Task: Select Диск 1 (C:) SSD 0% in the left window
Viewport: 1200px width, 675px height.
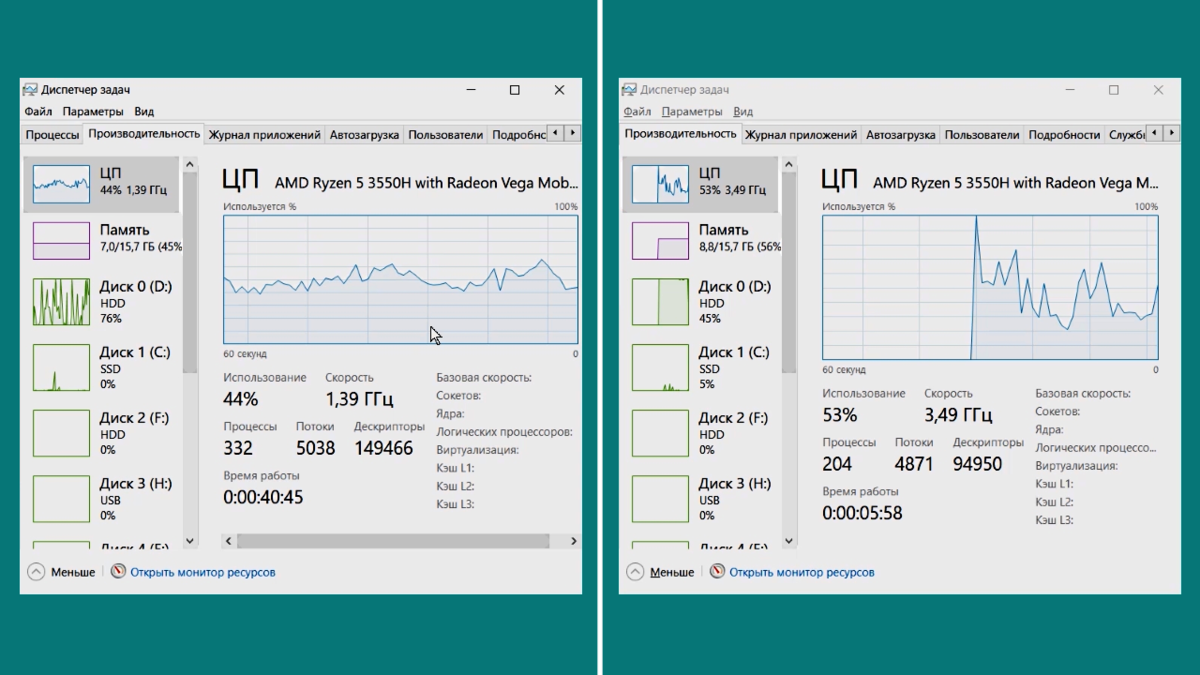Action: (101, 368)
